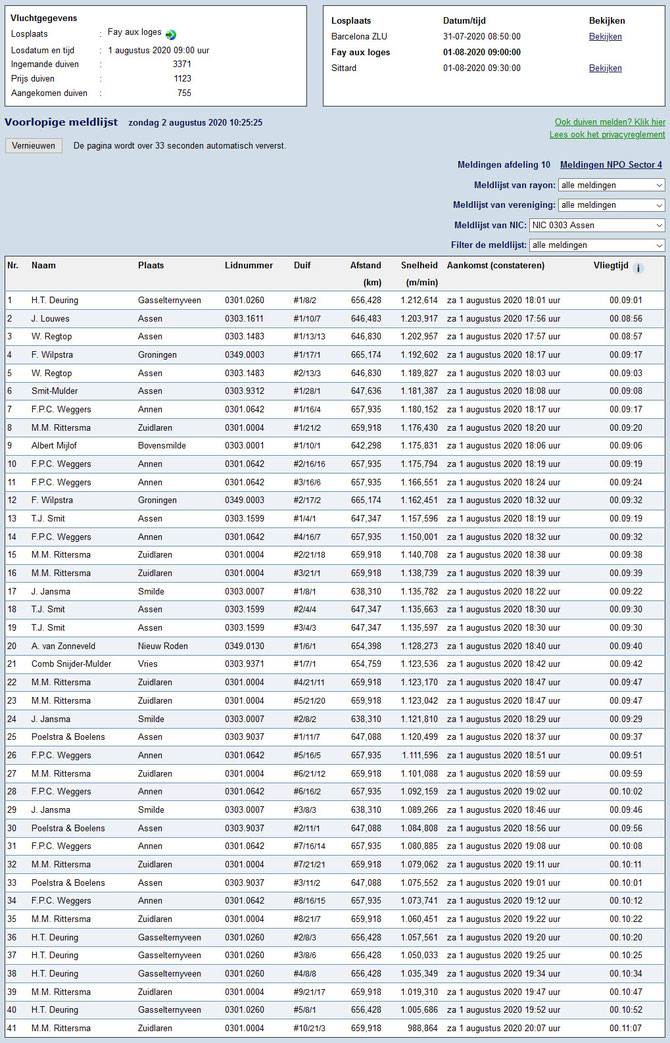Click the Naam column header
Image resolution: width=670 pixels, height=1043 pixels.
point(43,265)
